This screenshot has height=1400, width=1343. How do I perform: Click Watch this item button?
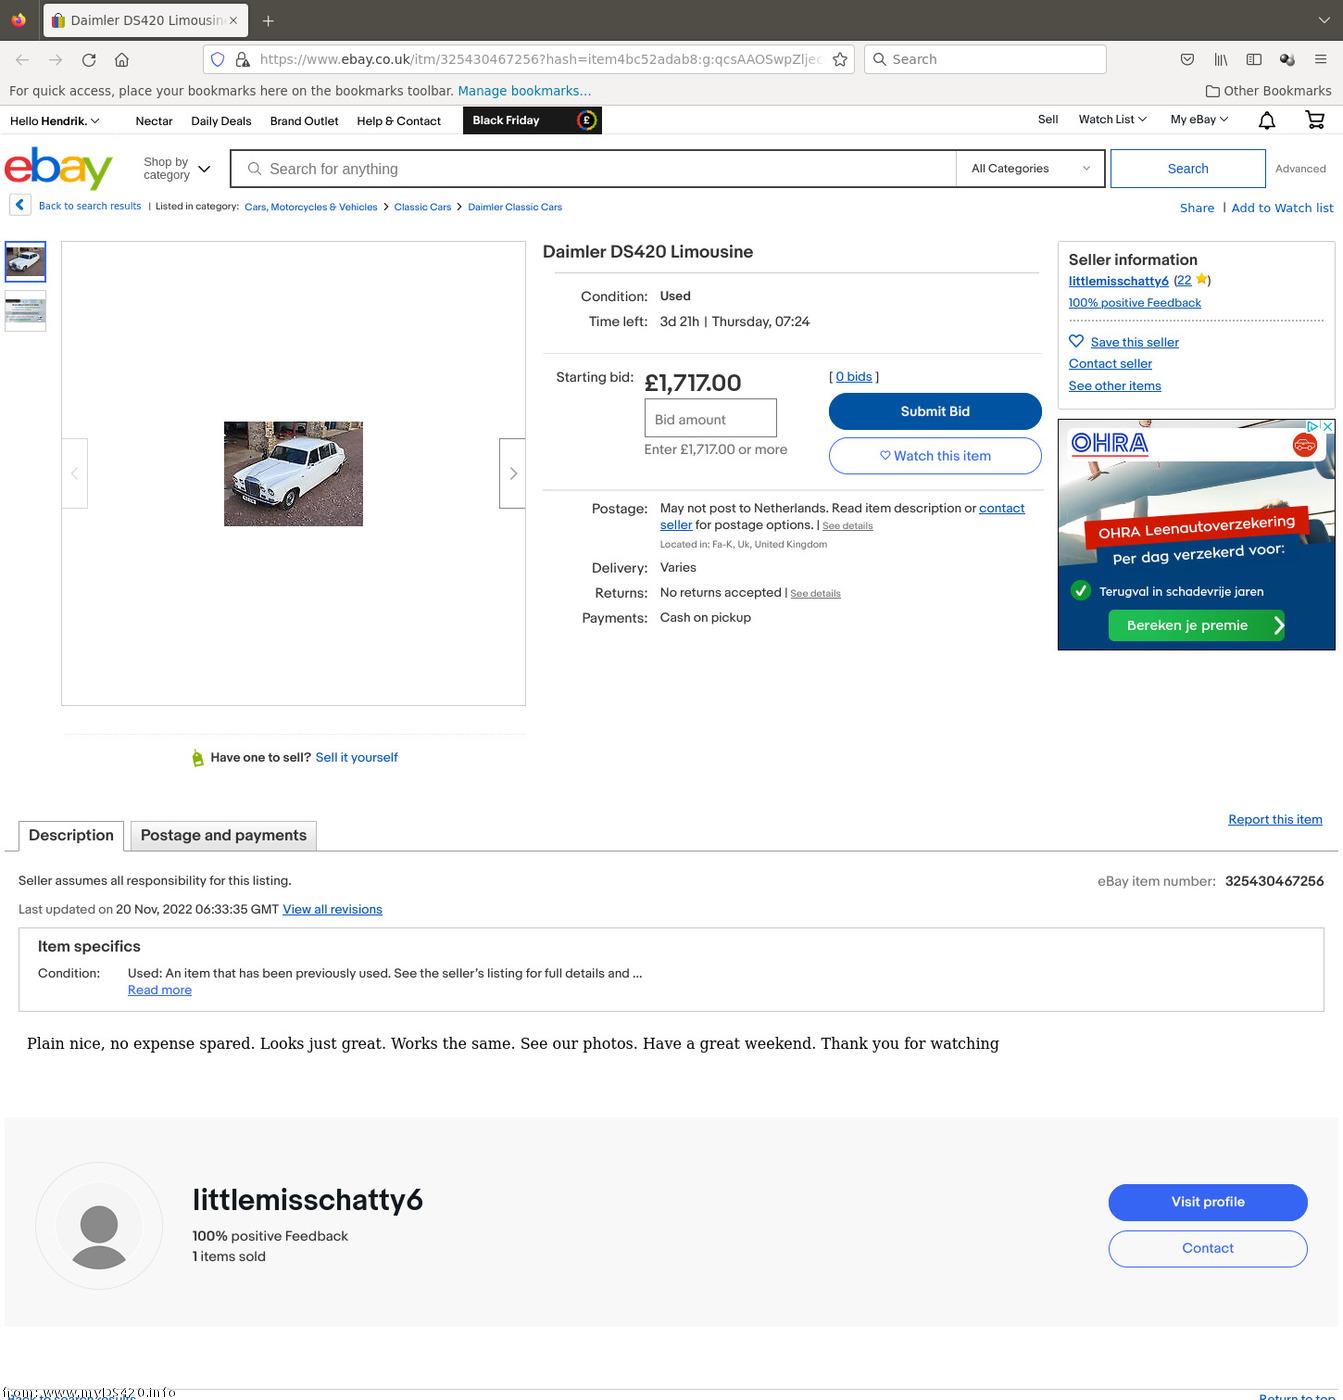(x=935, y=456)
